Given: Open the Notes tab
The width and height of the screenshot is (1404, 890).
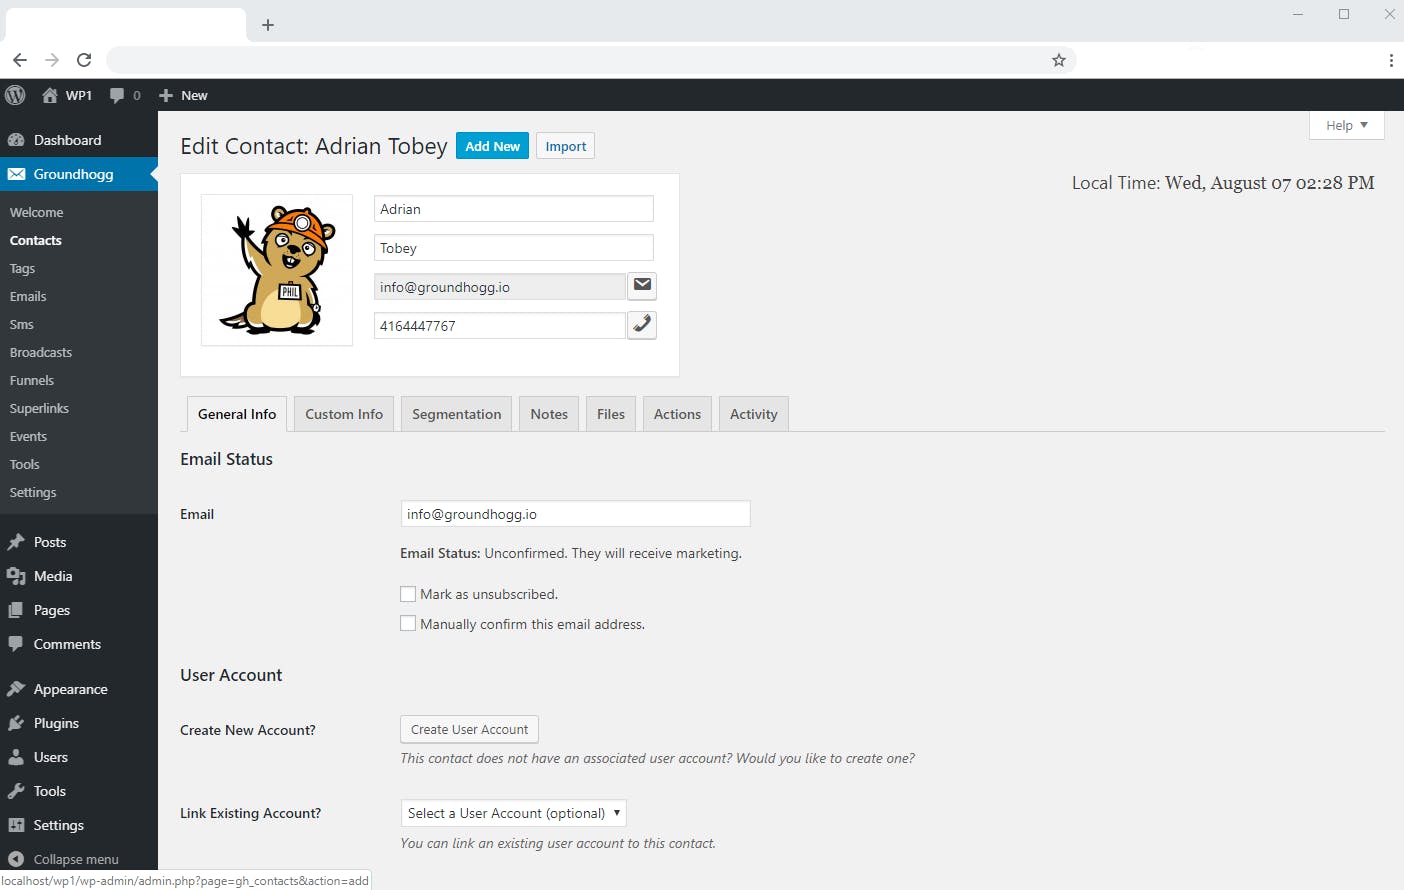Looking at the screenshot, I should (549, 414).
